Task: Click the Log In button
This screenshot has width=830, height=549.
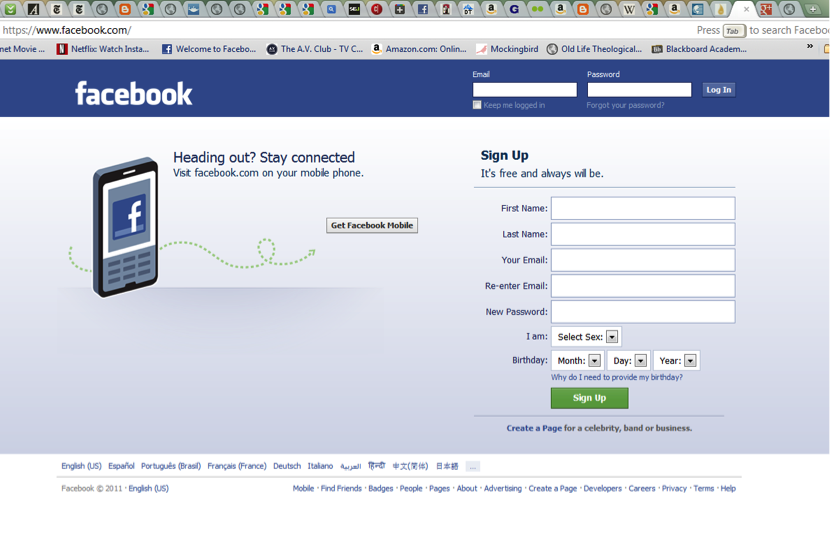Action: click(x=718, y=90)
